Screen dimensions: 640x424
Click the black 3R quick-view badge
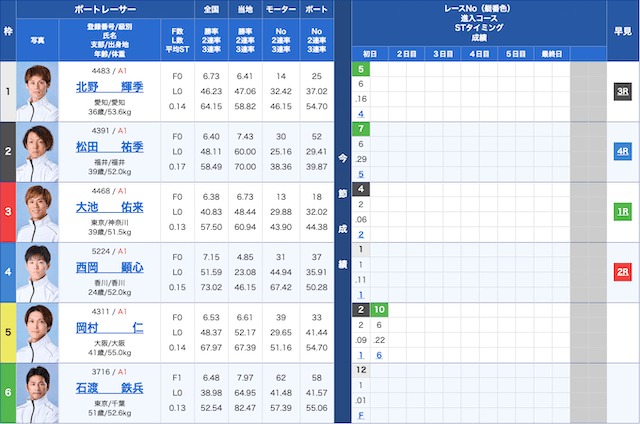[x=622, y=91]
